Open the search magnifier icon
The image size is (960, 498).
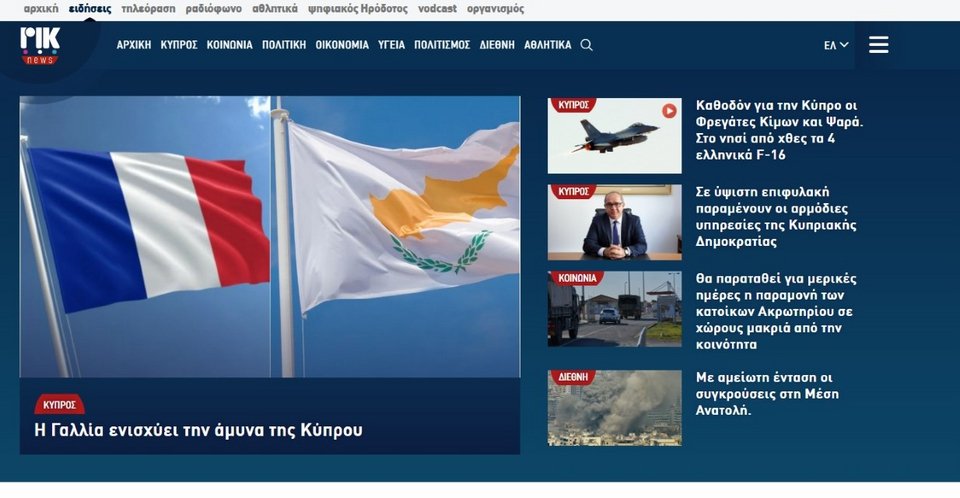pos(586,45)
